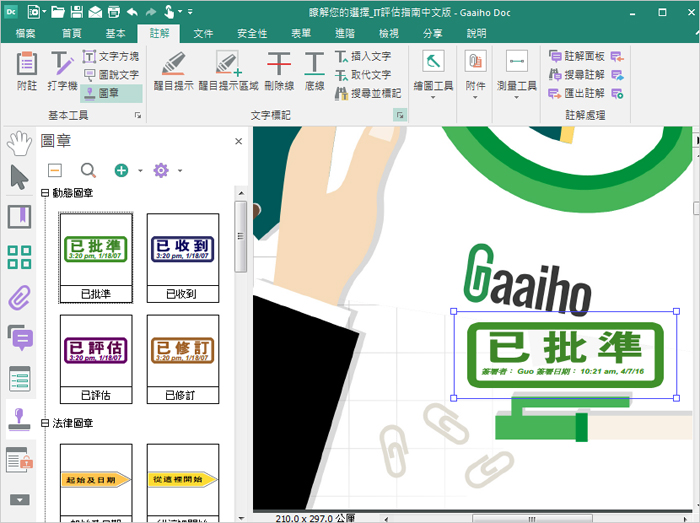Select the hand pan tool in sidebar
The height and width of the screenshot is (523, 700).
click(x=19, y=143)
